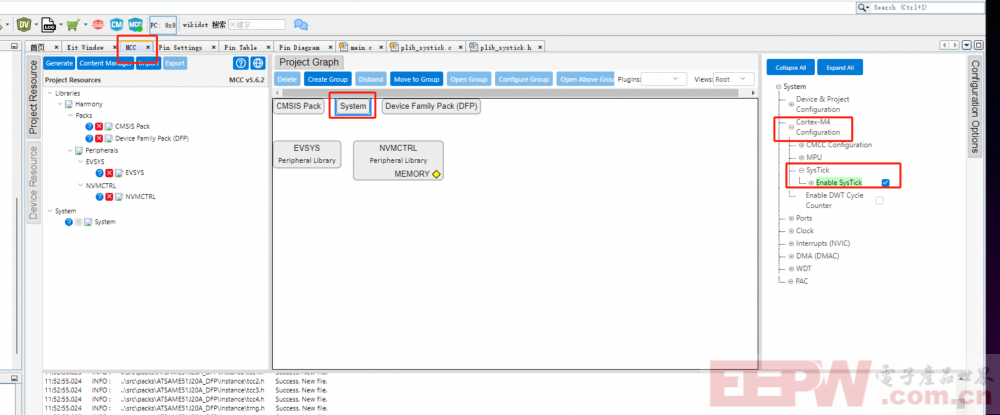Check Enable DWT Cycle Counter checkbox

pos(879,200)
